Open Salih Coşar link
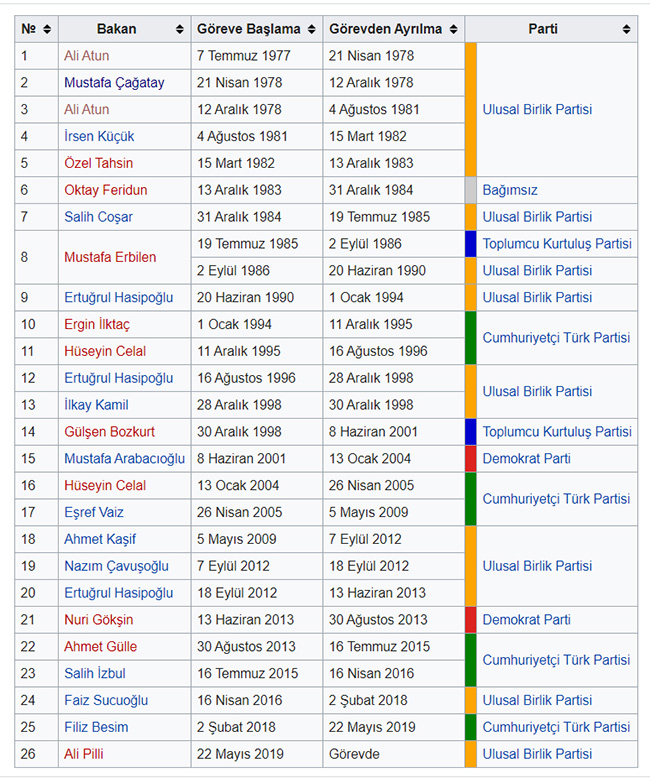 pyautogui.click(x=98, y=217)
